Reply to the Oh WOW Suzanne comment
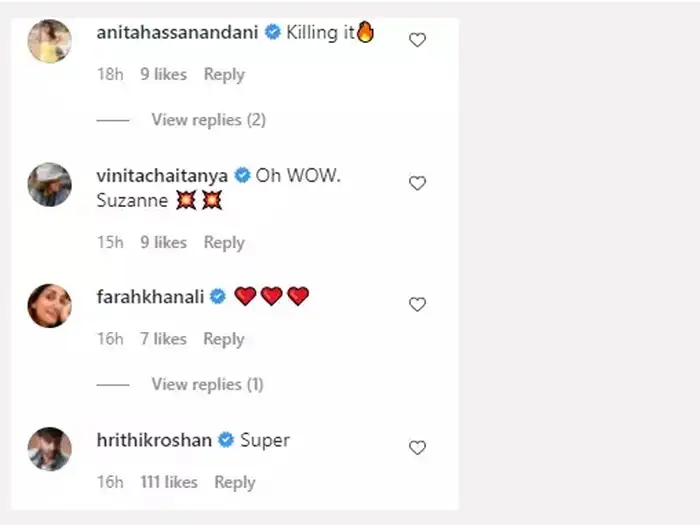Image resolution: width=700 pixels, height=525 pixels. [224, 242]
